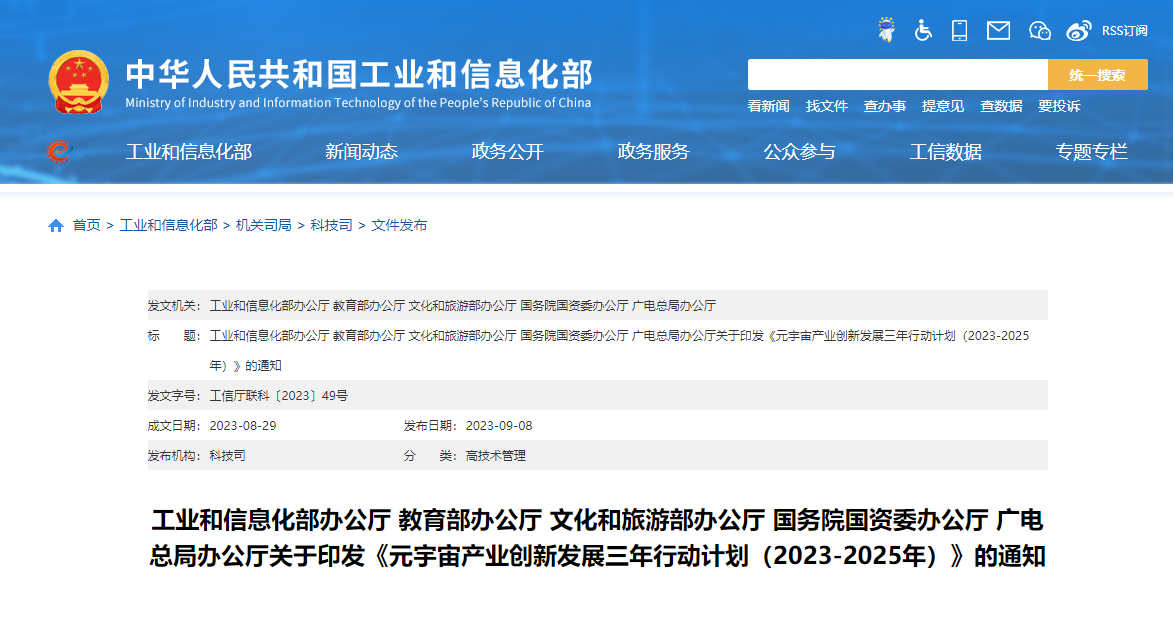Image resolution: width=1173 pixels, height=623 pixels.
Task: Click the robot assistant mascot icon
Action: click(886, 30)
